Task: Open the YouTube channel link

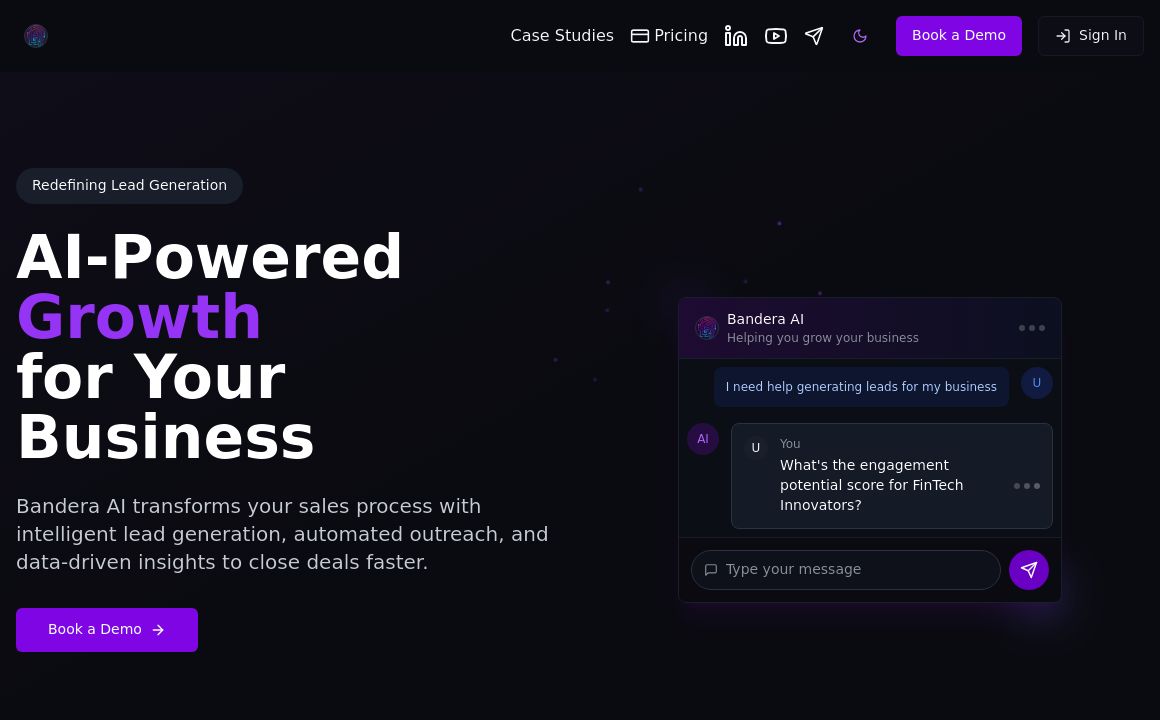Action: tap(776, 36)
